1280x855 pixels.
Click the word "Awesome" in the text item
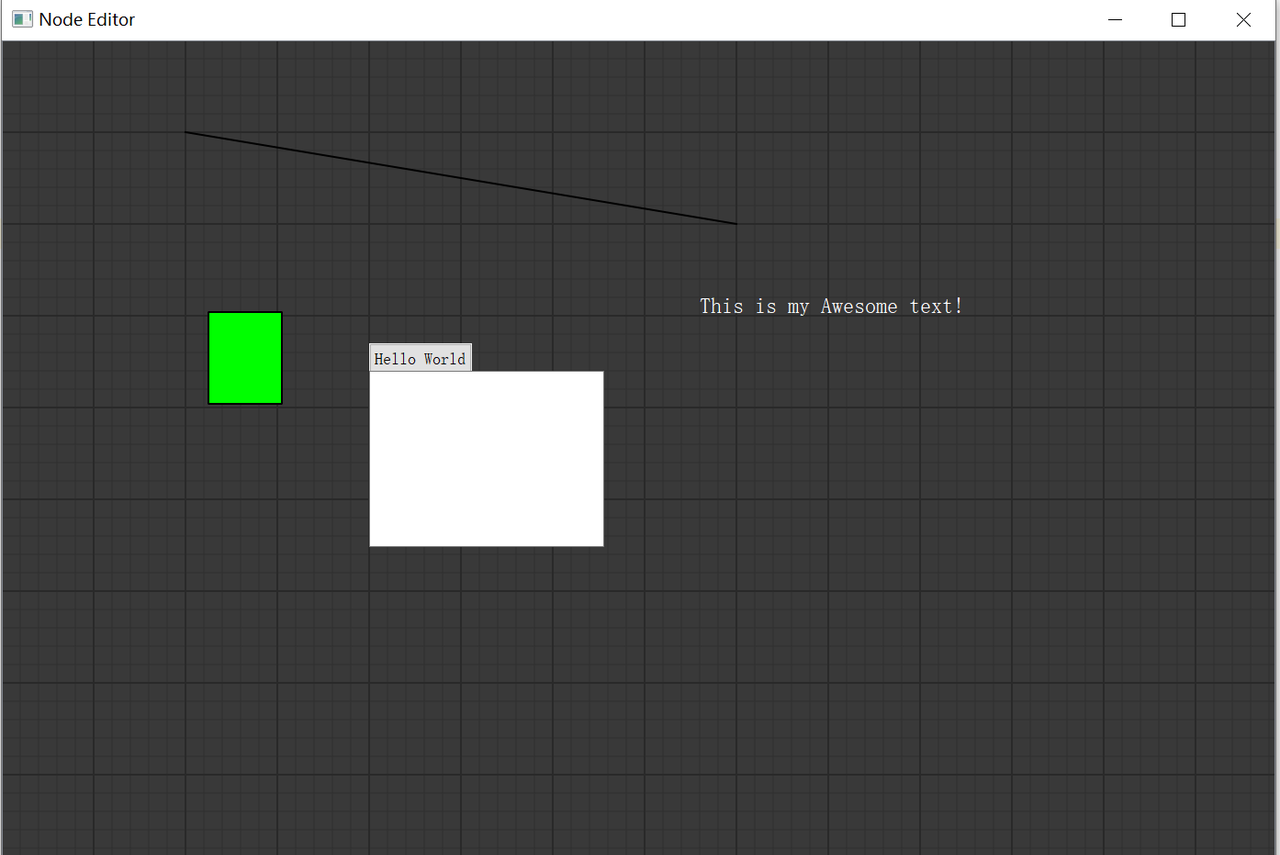858,306
